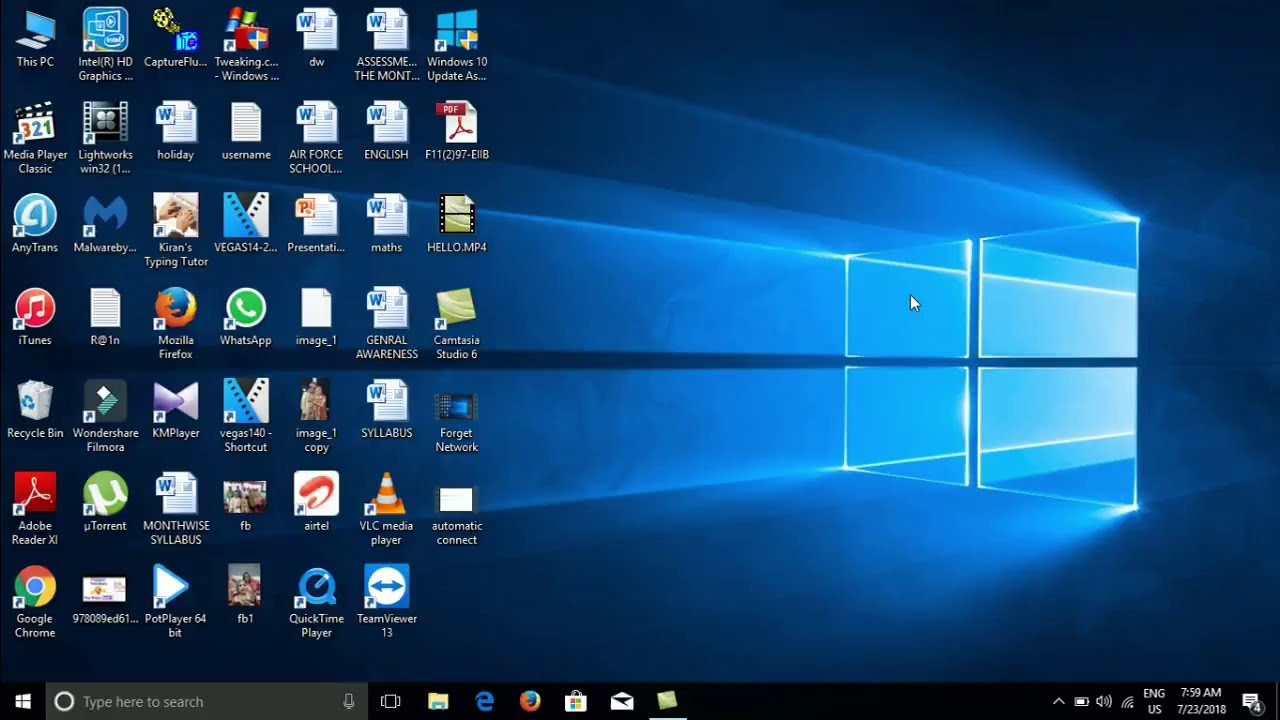
Task: Select Google Chrome desktop shortcut
Action: pos(35,603)
